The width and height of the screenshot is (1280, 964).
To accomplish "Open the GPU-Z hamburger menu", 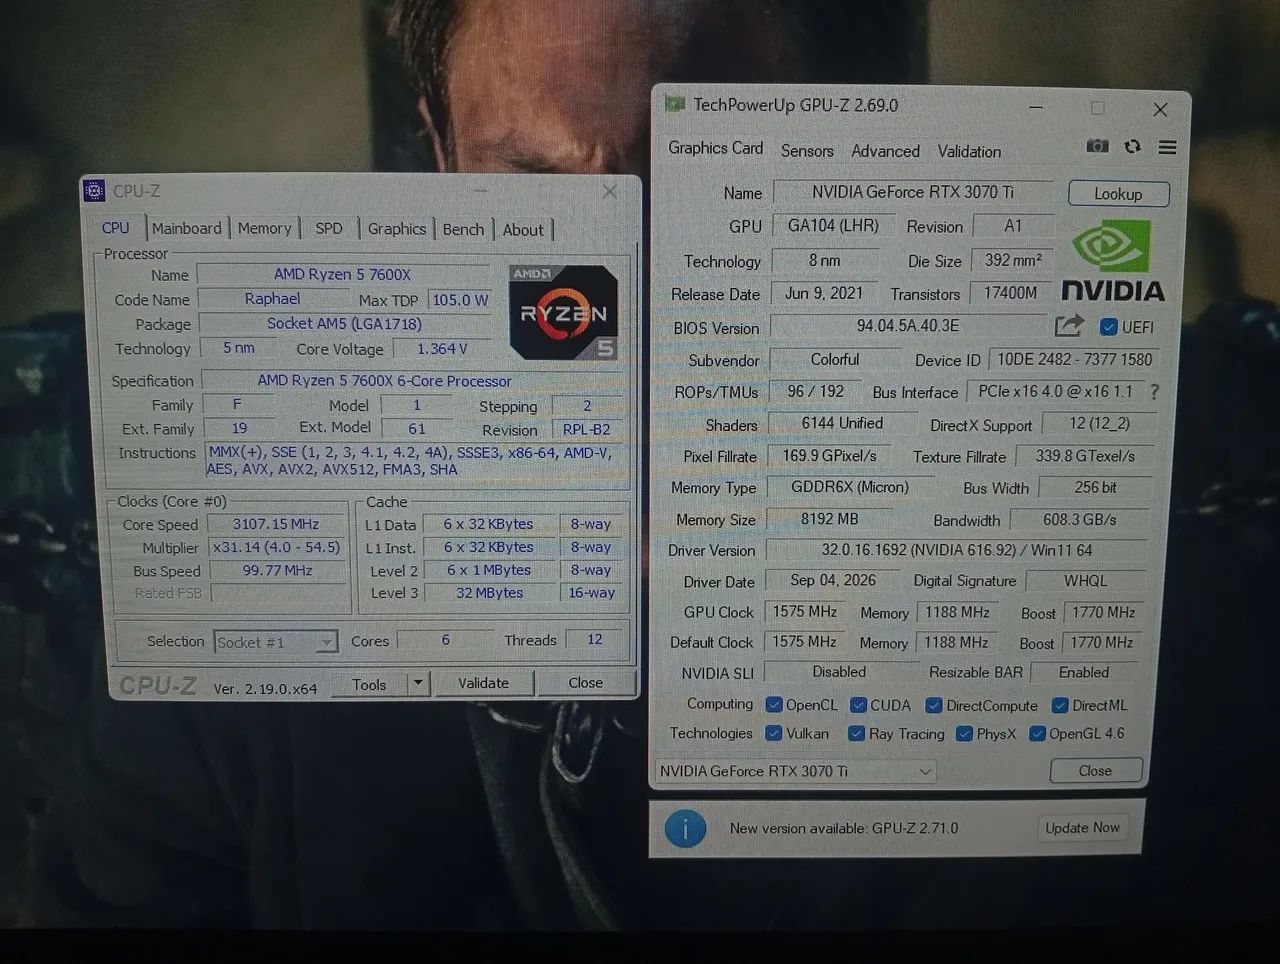I will 1167,147.
